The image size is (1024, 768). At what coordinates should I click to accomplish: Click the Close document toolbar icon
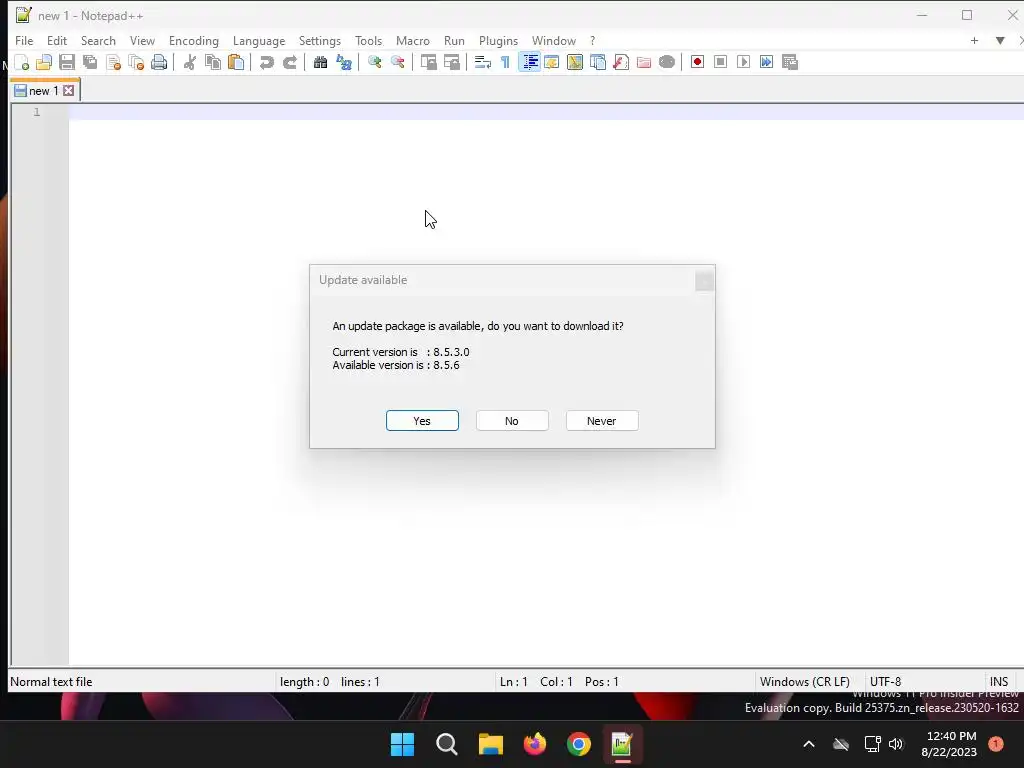(113, 62)
